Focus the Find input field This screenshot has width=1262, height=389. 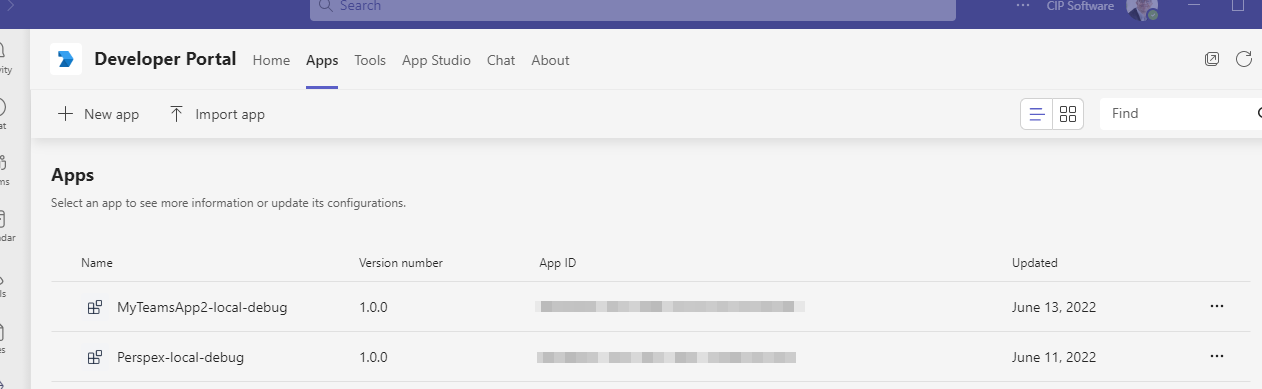1180,114
